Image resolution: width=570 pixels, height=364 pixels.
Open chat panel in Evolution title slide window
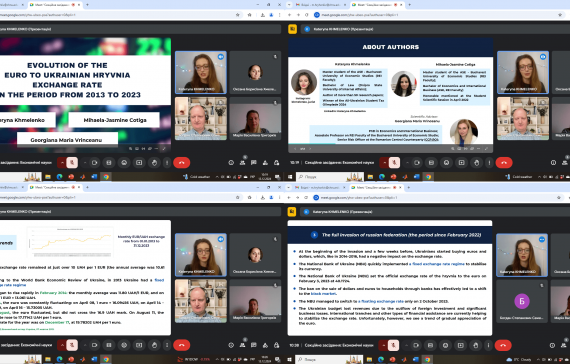253,163
